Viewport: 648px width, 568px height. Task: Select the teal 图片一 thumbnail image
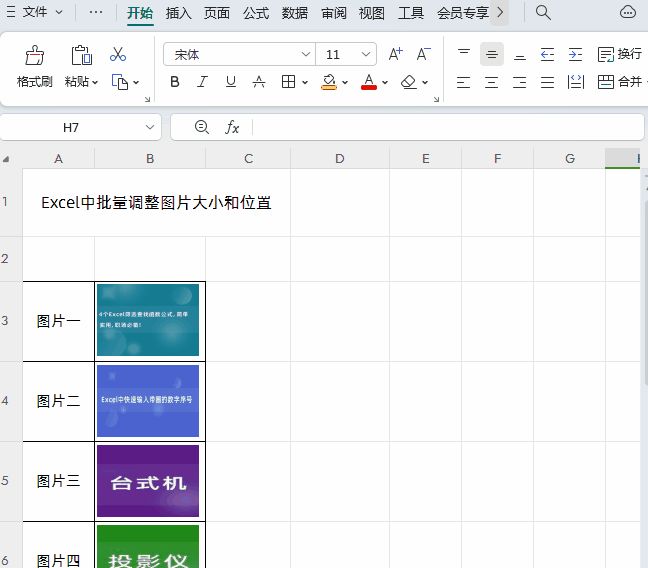tap(148, 320)
